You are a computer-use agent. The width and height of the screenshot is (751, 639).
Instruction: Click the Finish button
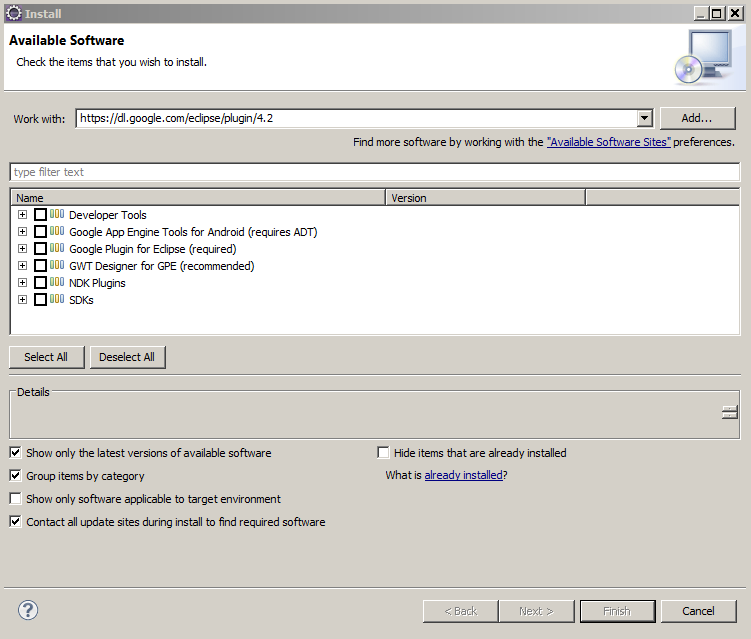[x=617, y=611]
